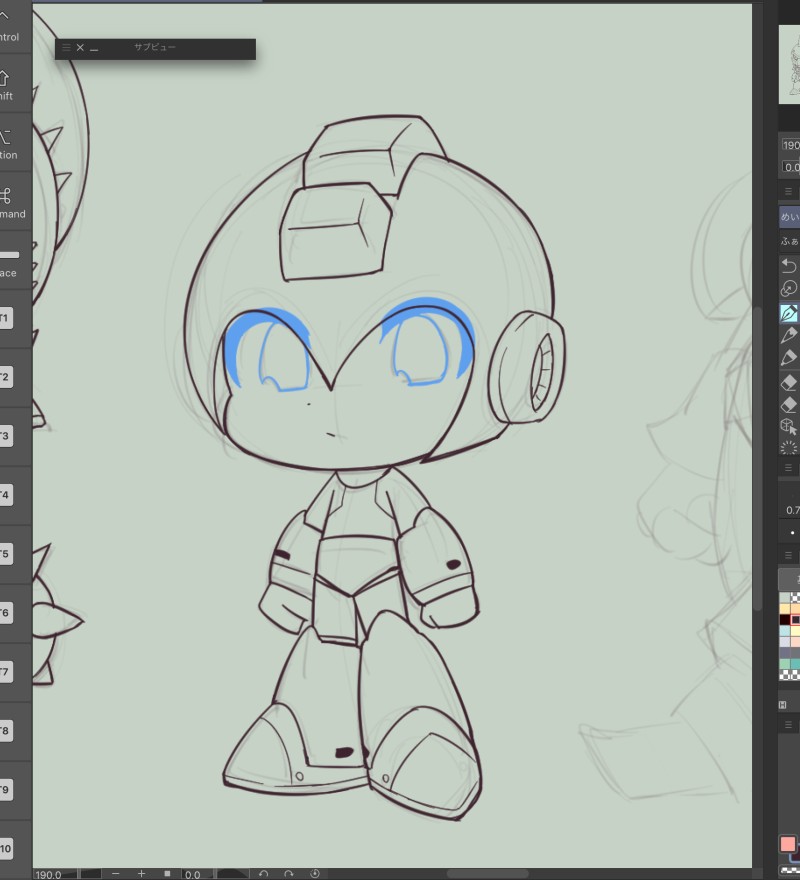Select the Pencil tool icon

pos(789,336)
